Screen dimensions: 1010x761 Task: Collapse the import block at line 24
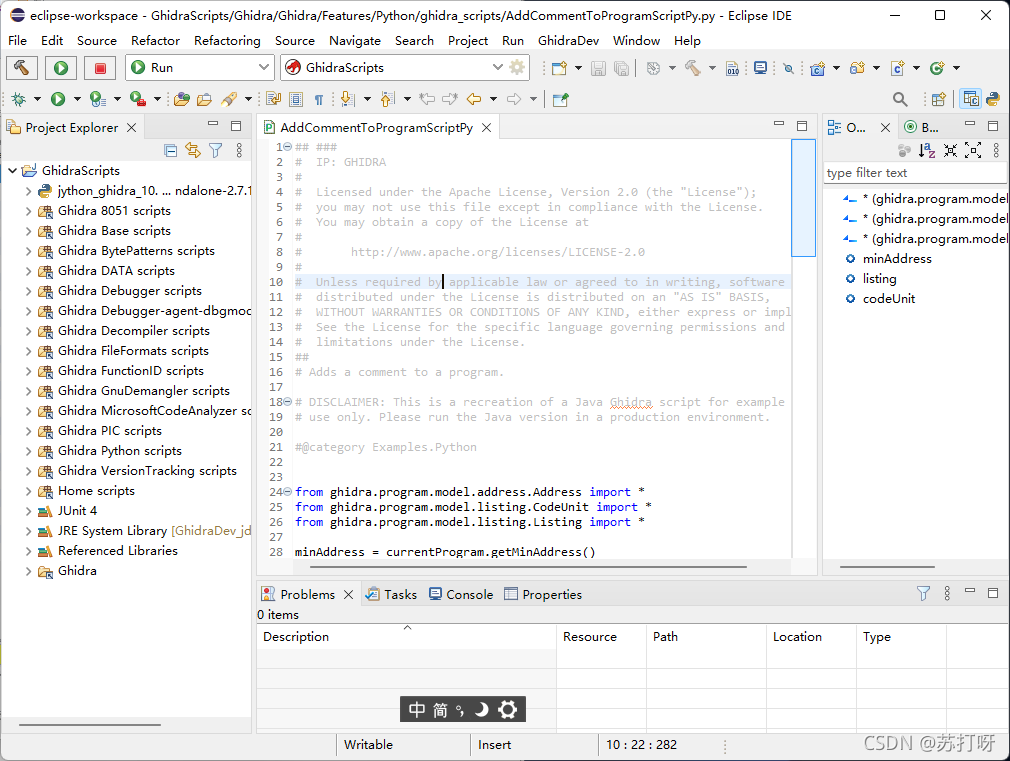coord(288,492)
